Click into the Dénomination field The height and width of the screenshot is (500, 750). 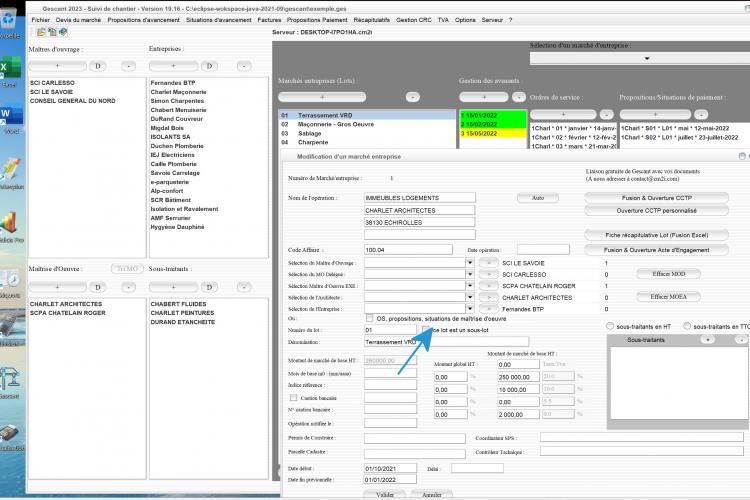click(x=446, y=342)
